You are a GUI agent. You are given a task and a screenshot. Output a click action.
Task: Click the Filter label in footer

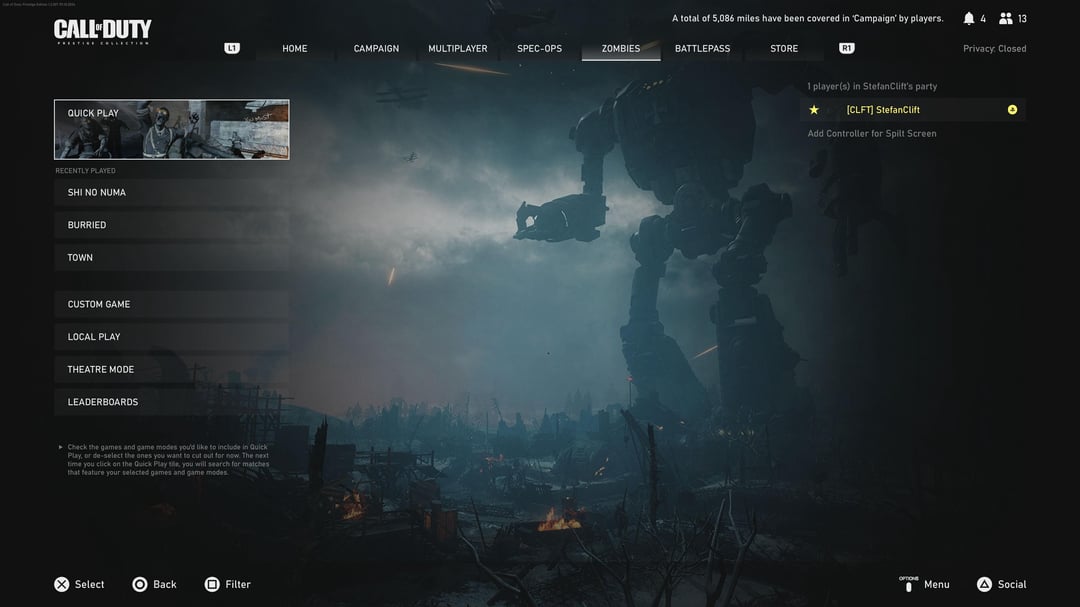pyautogui.click(x=238, y=584)
